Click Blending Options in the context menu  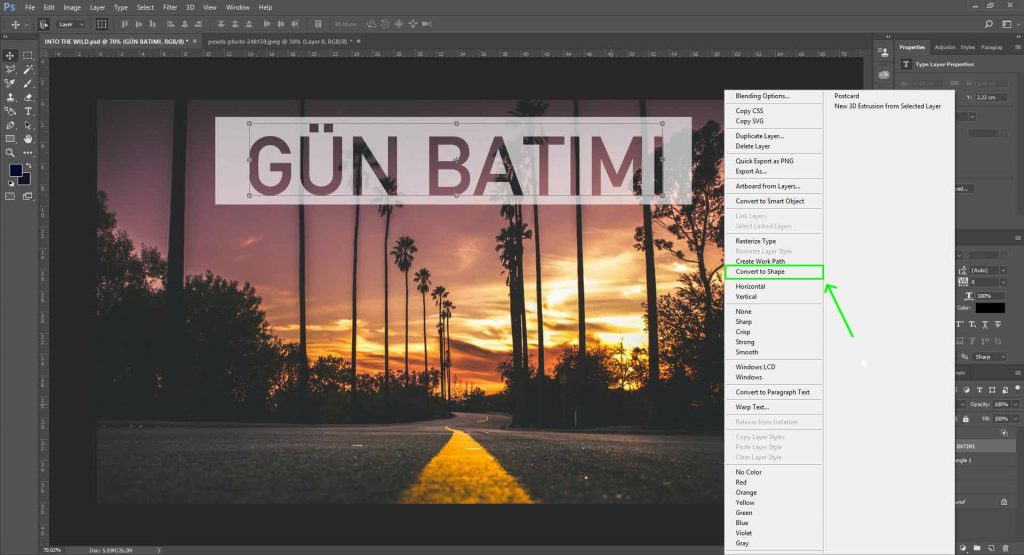point(762,96)
